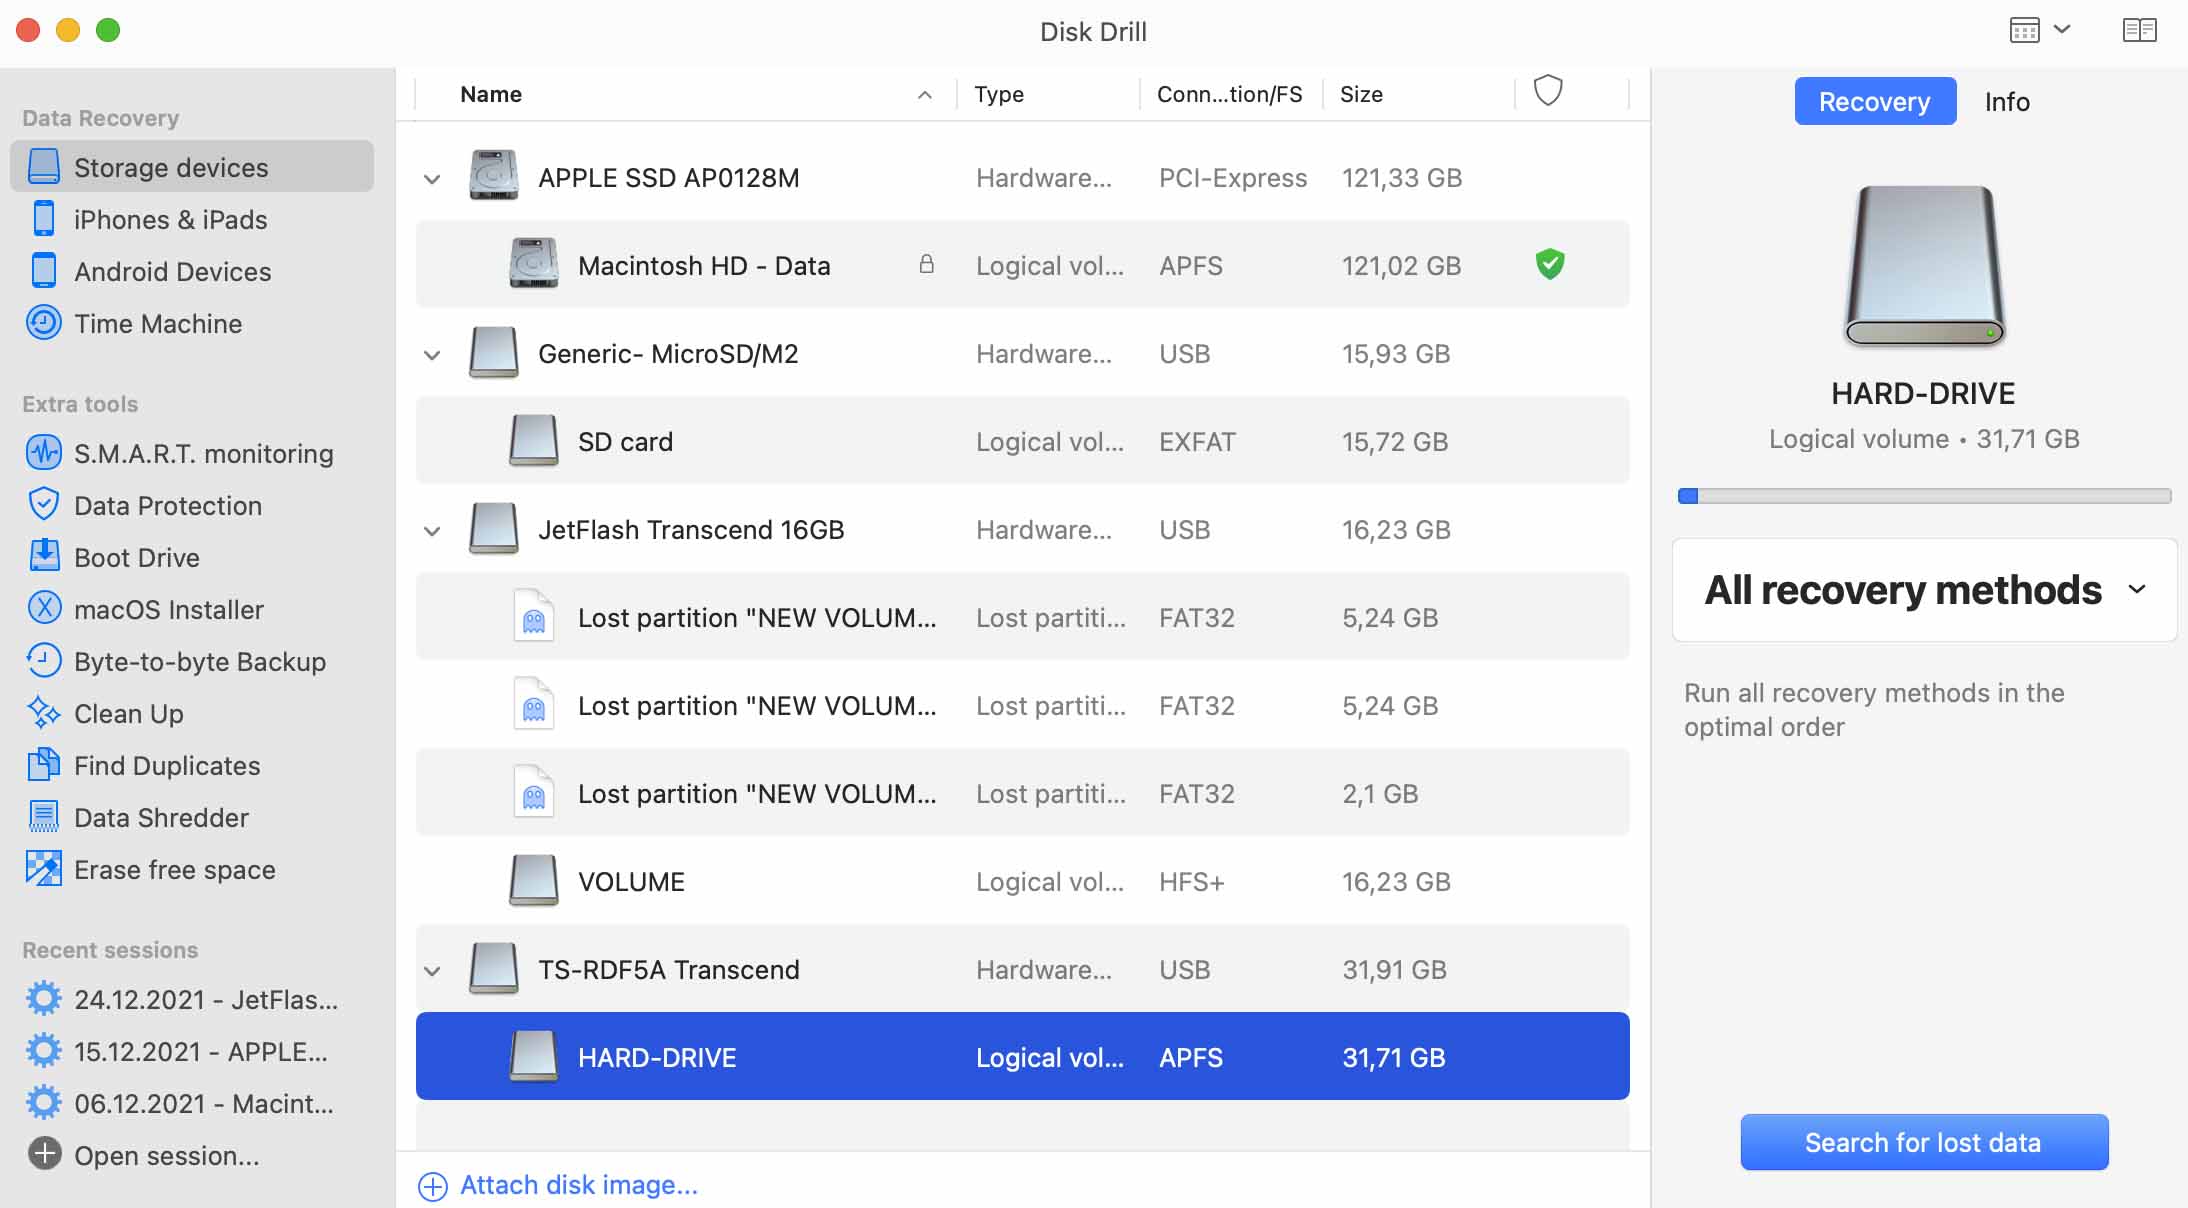This screenshot has height=1208, width=2188.
Task: Click the HARD-DRIVE usage progress bar
Action: [1923, 496]
